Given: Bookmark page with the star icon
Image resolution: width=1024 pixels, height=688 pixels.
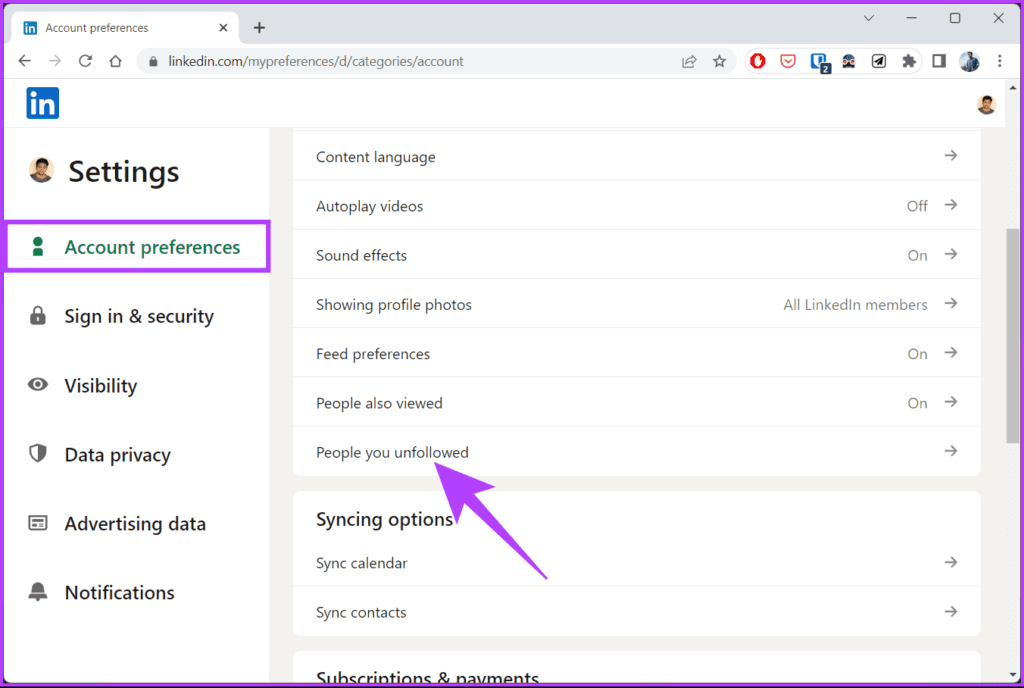Looking at the screenshot, I should [719, 61].
